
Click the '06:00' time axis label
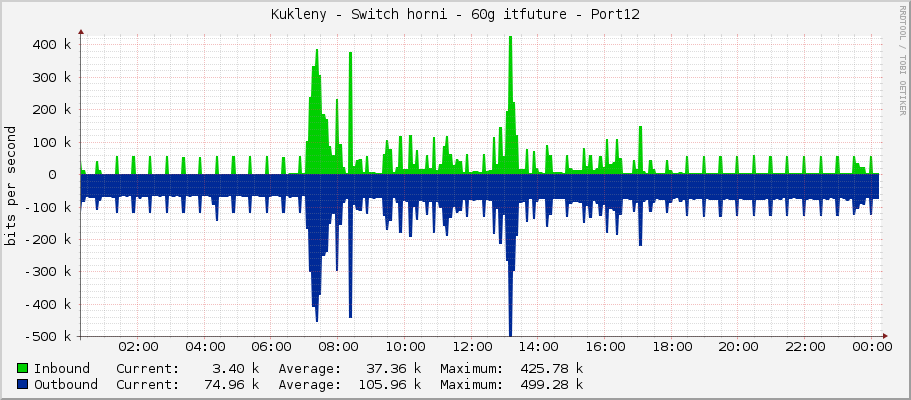tap(271, 347)
